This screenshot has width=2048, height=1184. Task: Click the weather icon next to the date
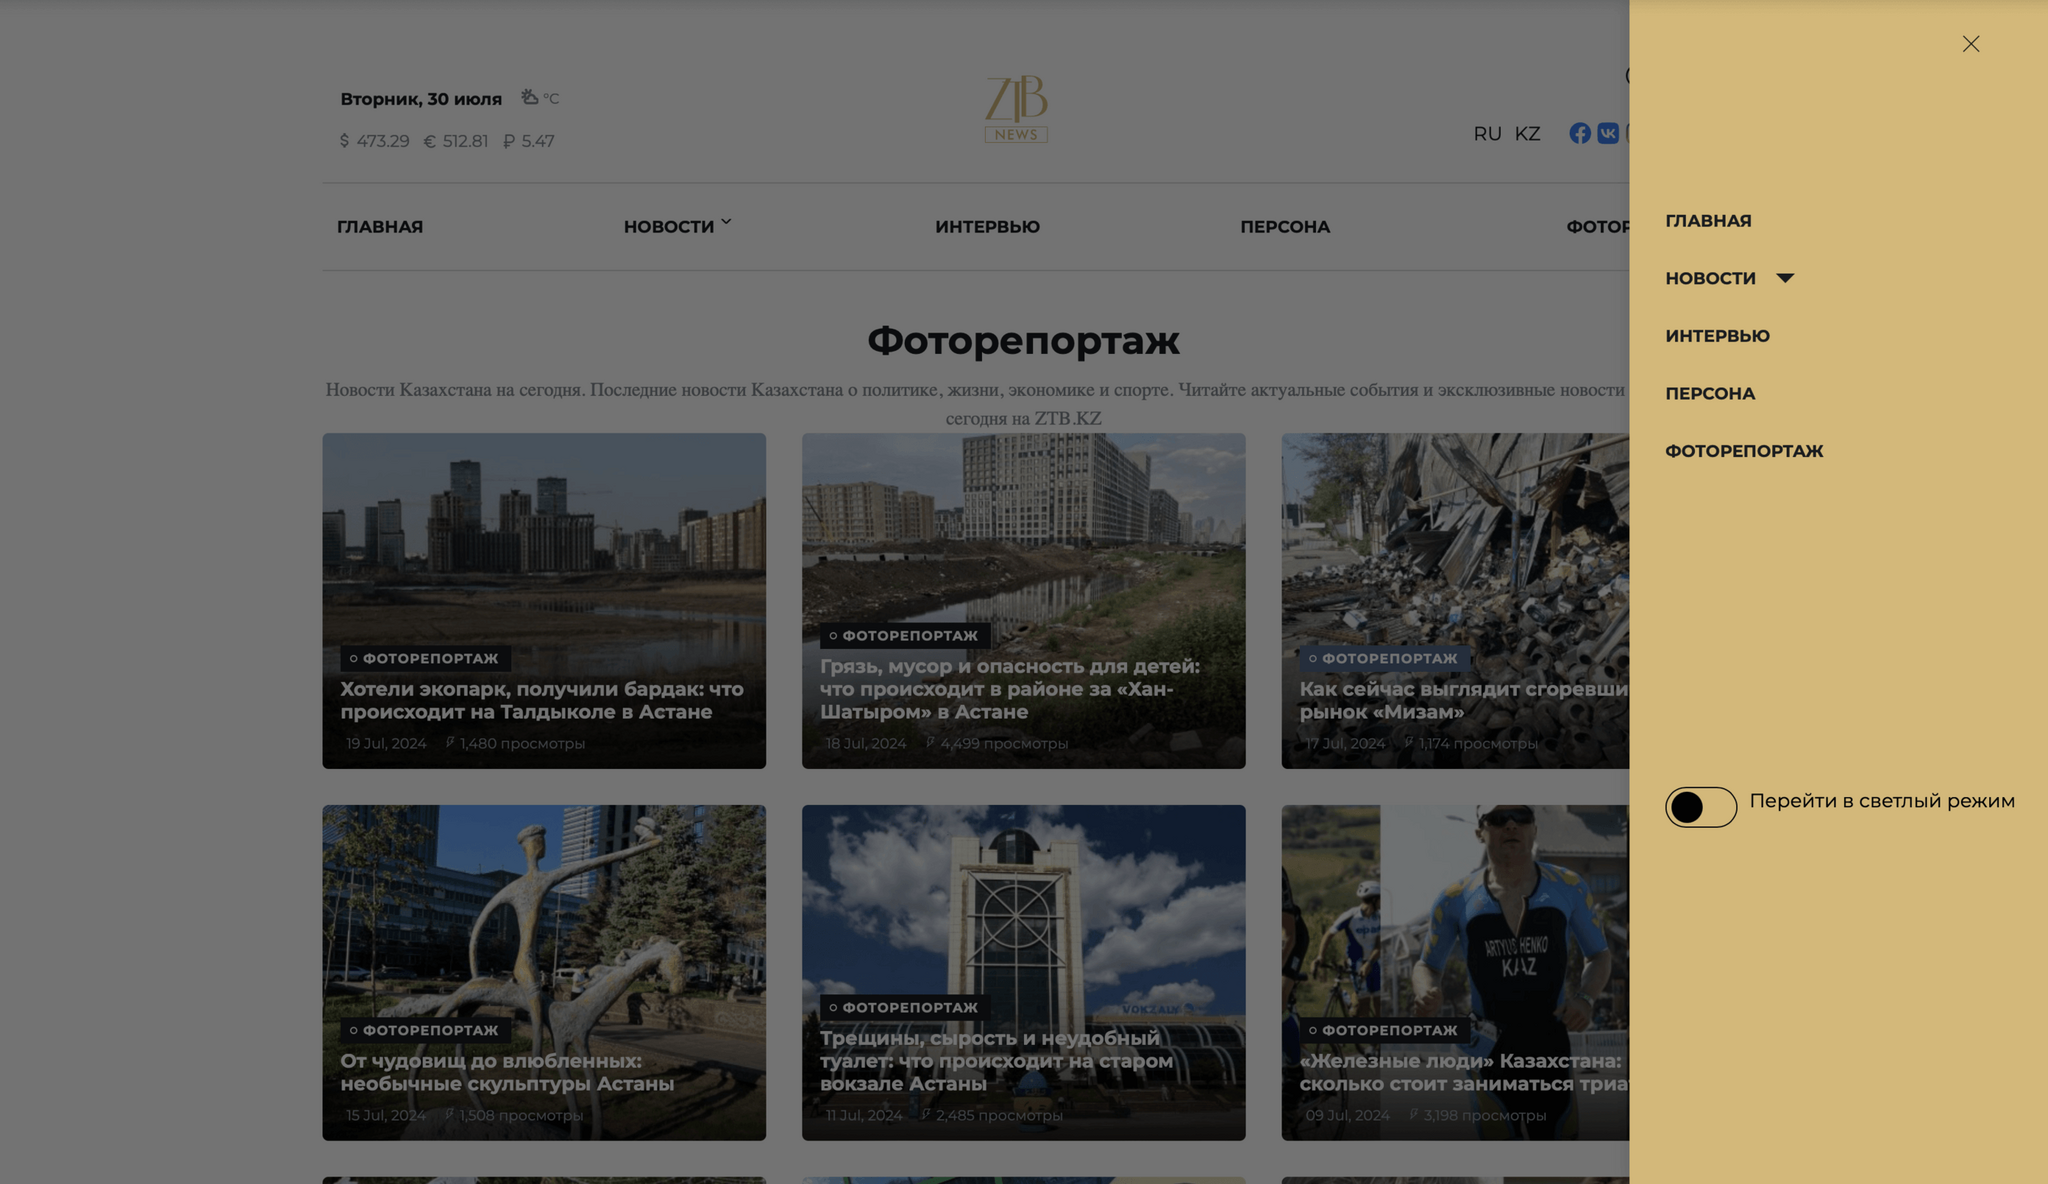530,97
